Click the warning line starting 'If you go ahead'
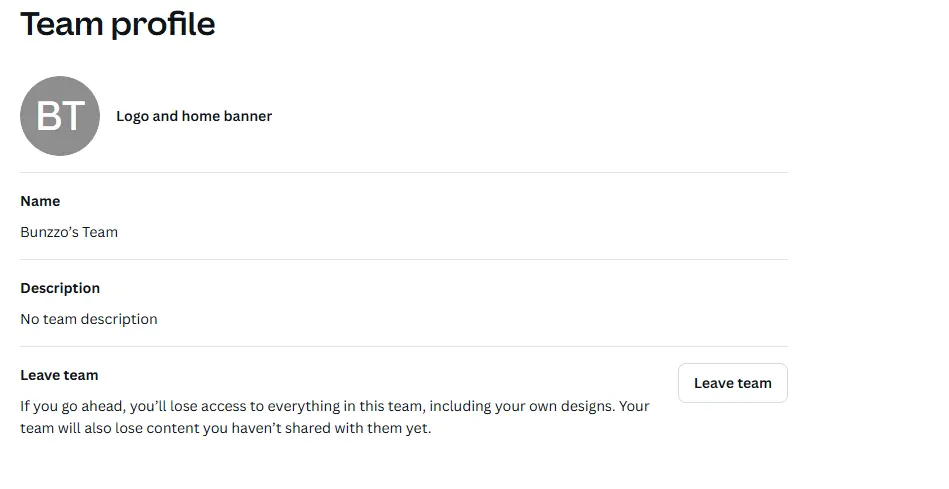 click(335, 406)
